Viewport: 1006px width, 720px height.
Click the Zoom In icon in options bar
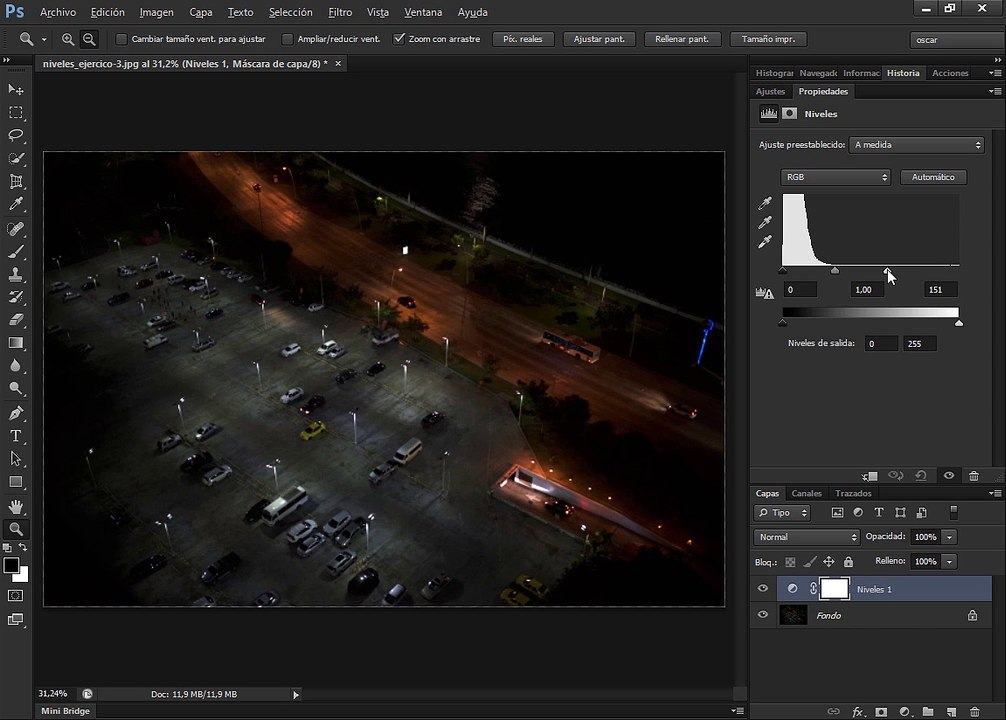(x=67, y=39)
